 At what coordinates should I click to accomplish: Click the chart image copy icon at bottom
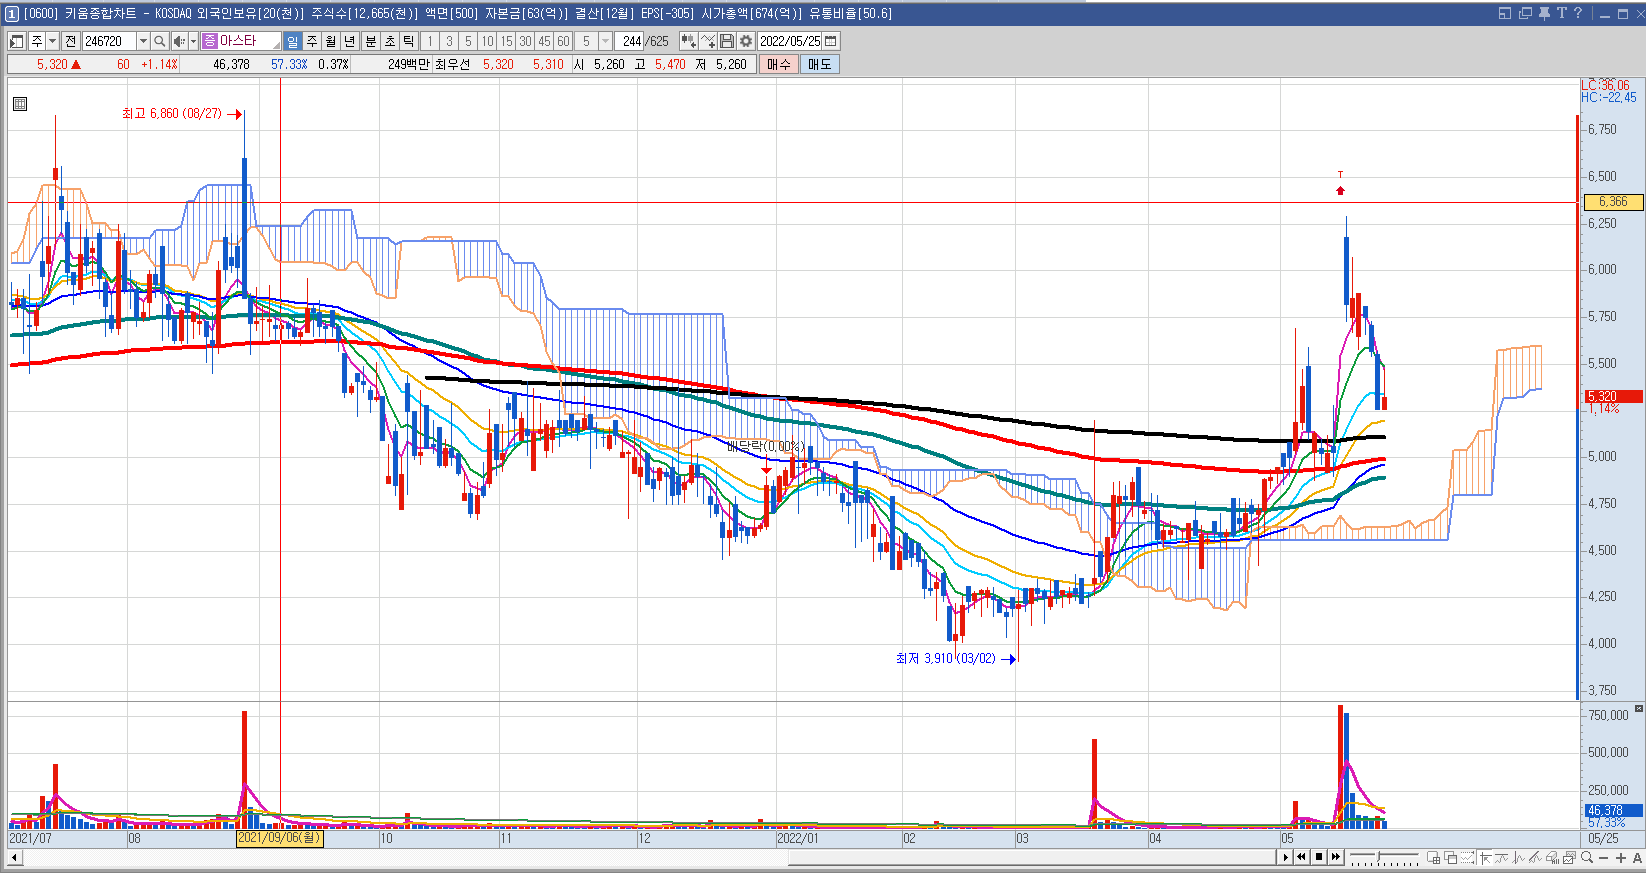pos(1569,857)
